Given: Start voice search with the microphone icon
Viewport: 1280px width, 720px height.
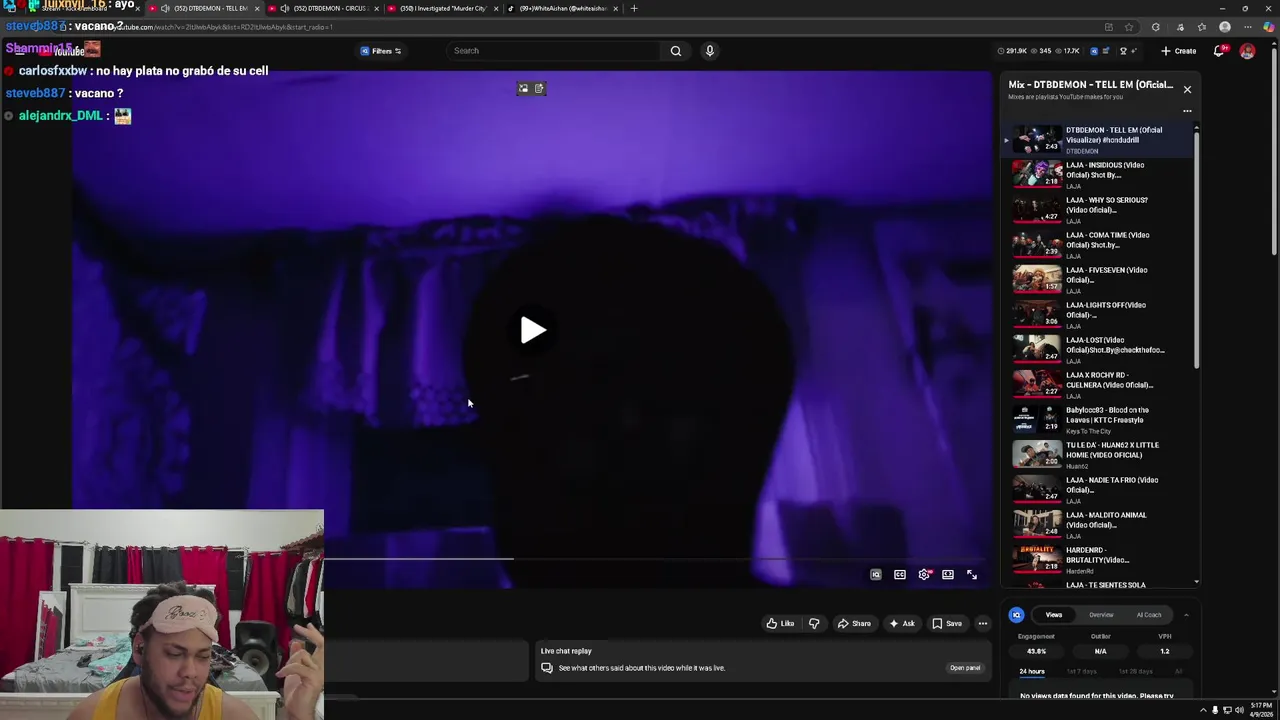Looking at the screenshot, I should pos(709,51).
